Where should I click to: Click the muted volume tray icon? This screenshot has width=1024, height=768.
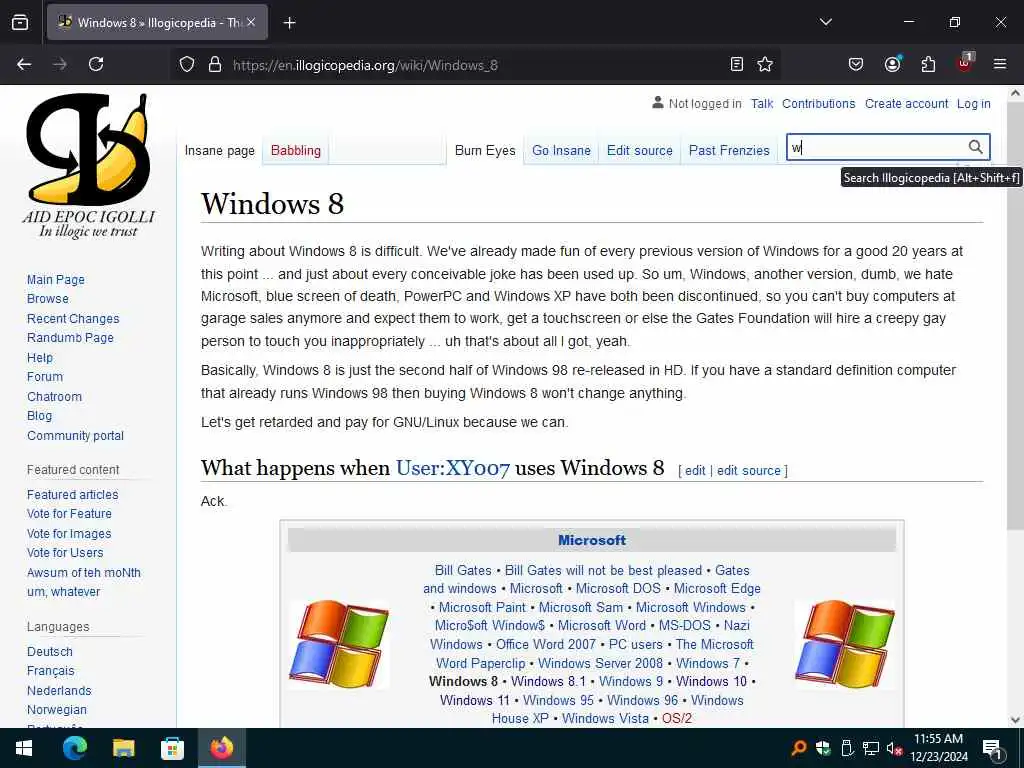895,748
